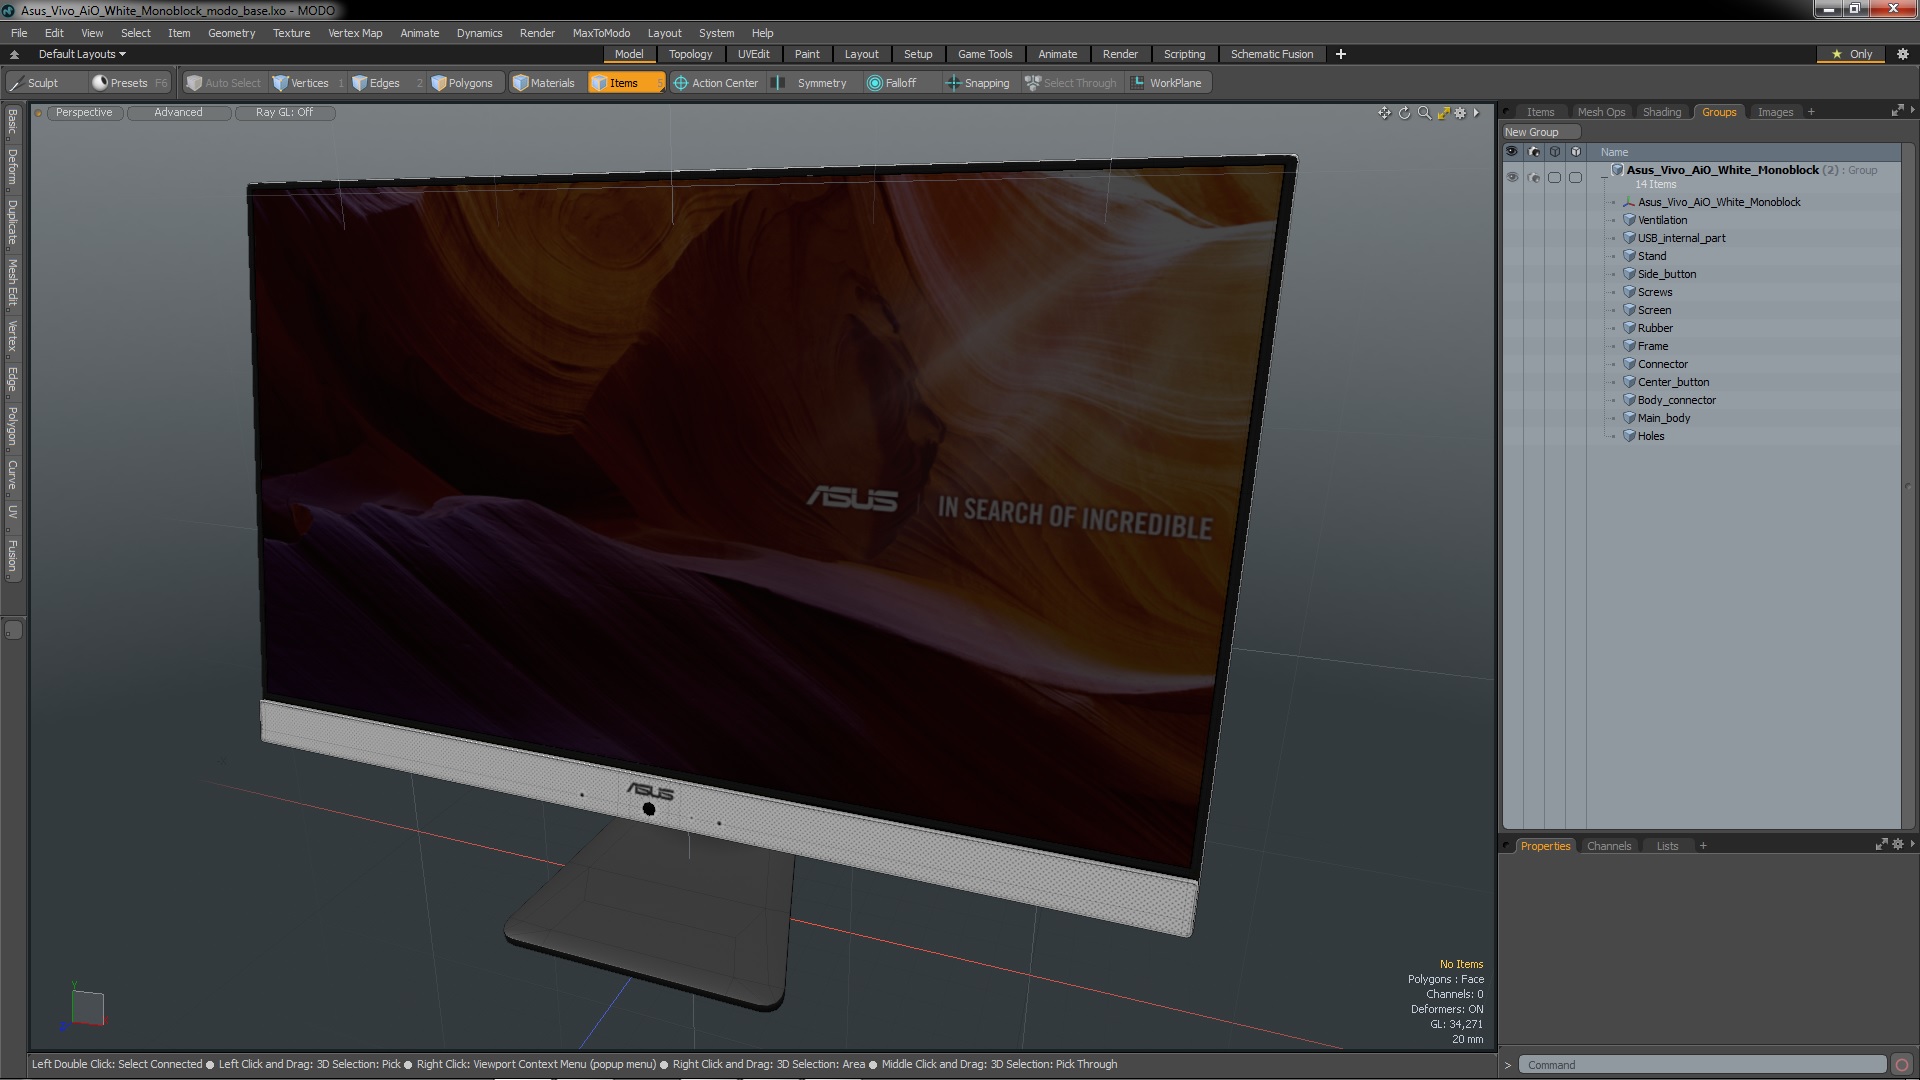Click the Action Center tool
Viewport: 1920px width, 1080px height.
coord(716,83)
